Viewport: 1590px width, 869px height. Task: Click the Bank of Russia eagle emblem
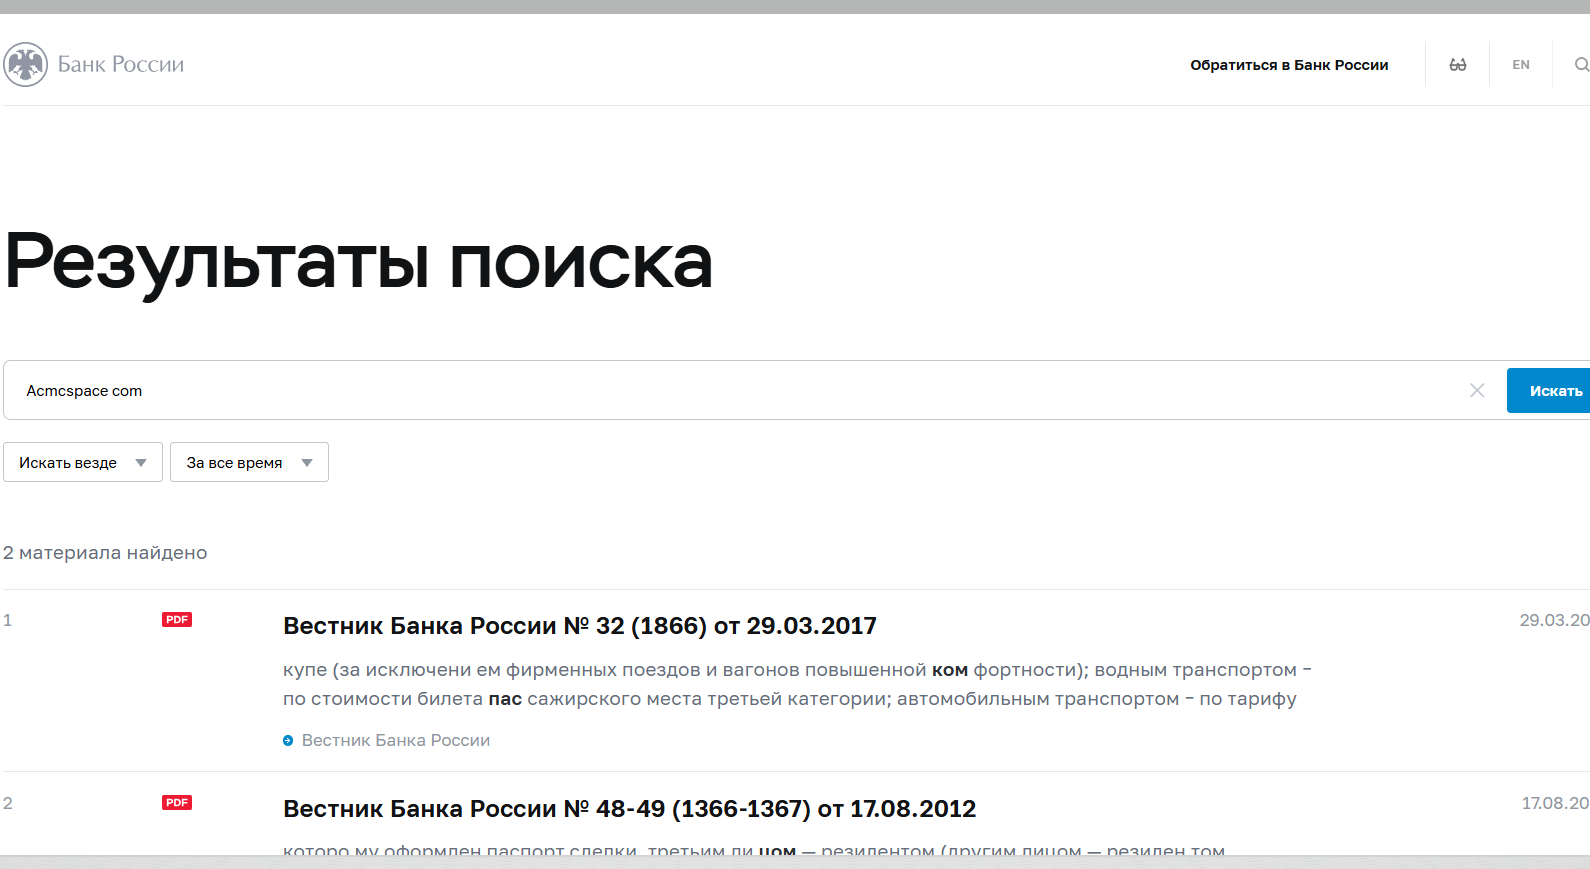[25, 65]
